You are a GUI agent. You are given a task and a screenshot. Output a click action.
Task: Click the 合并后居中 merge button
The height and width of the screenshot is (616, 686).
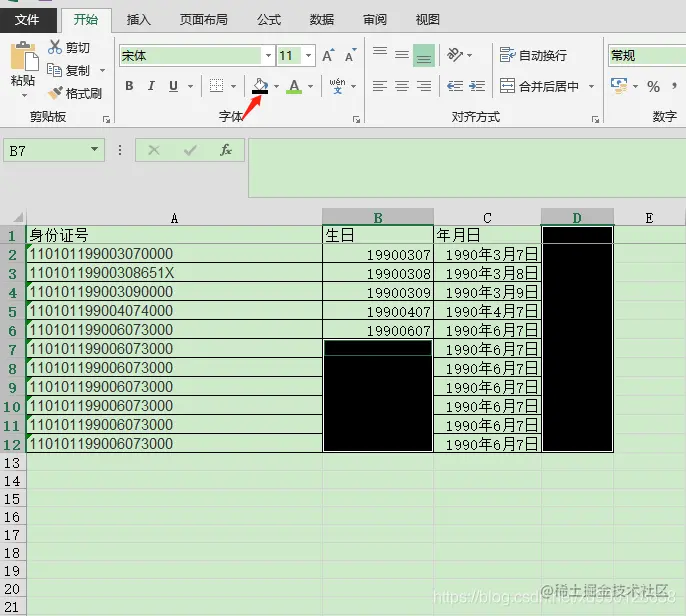coord(539,86)
